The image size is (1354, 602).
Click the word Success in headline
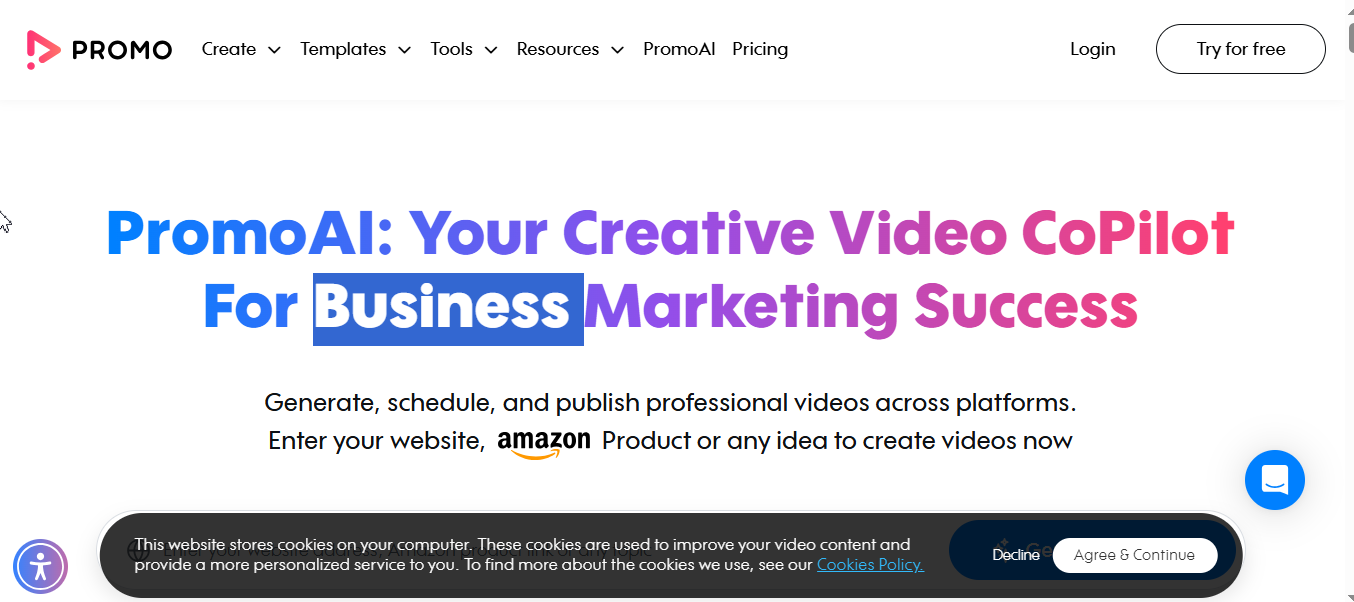[x=1026, y=307]
